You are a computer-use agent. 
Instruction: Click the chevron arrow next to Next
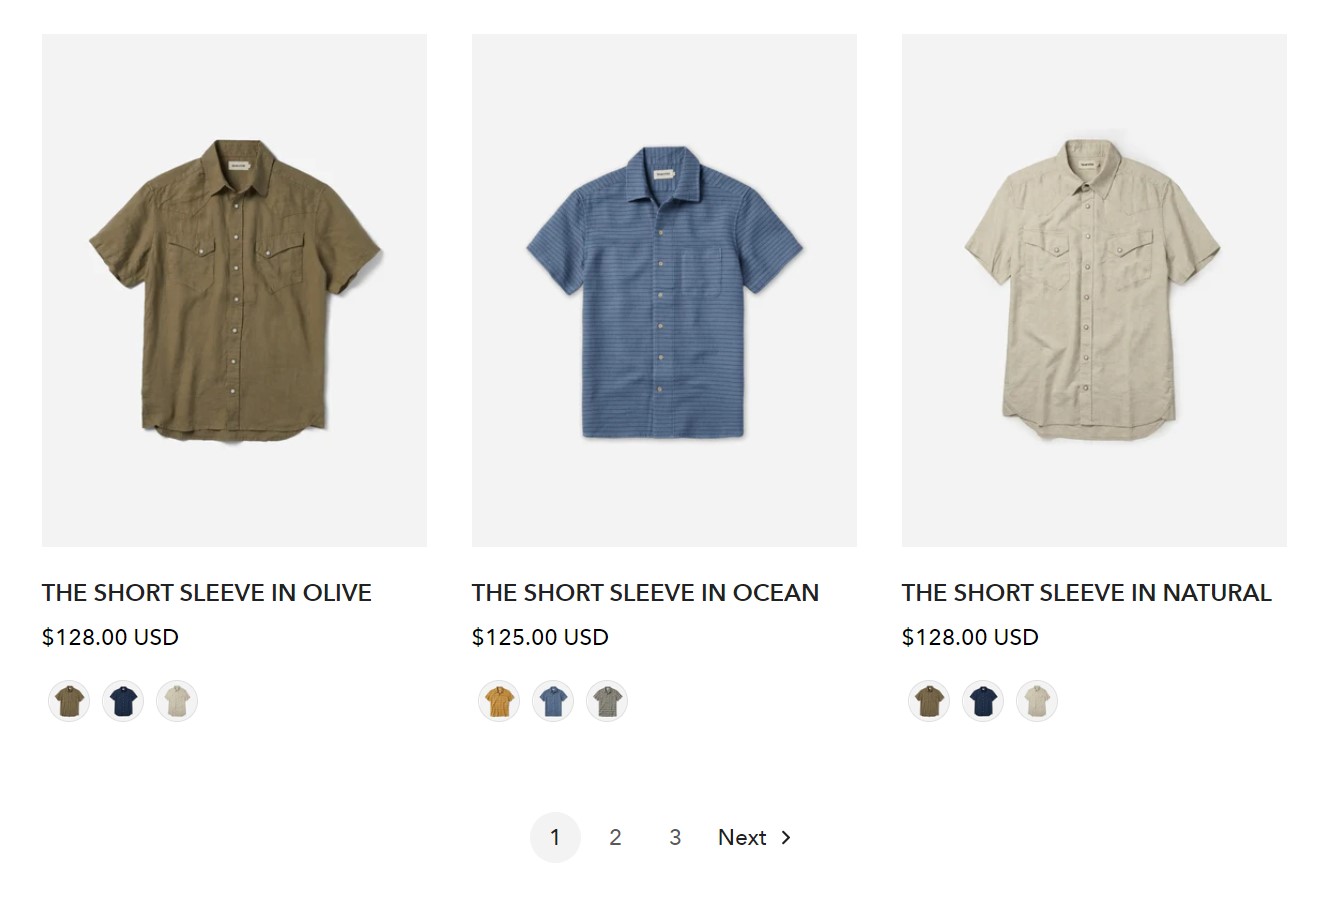(x=786, y=837)
